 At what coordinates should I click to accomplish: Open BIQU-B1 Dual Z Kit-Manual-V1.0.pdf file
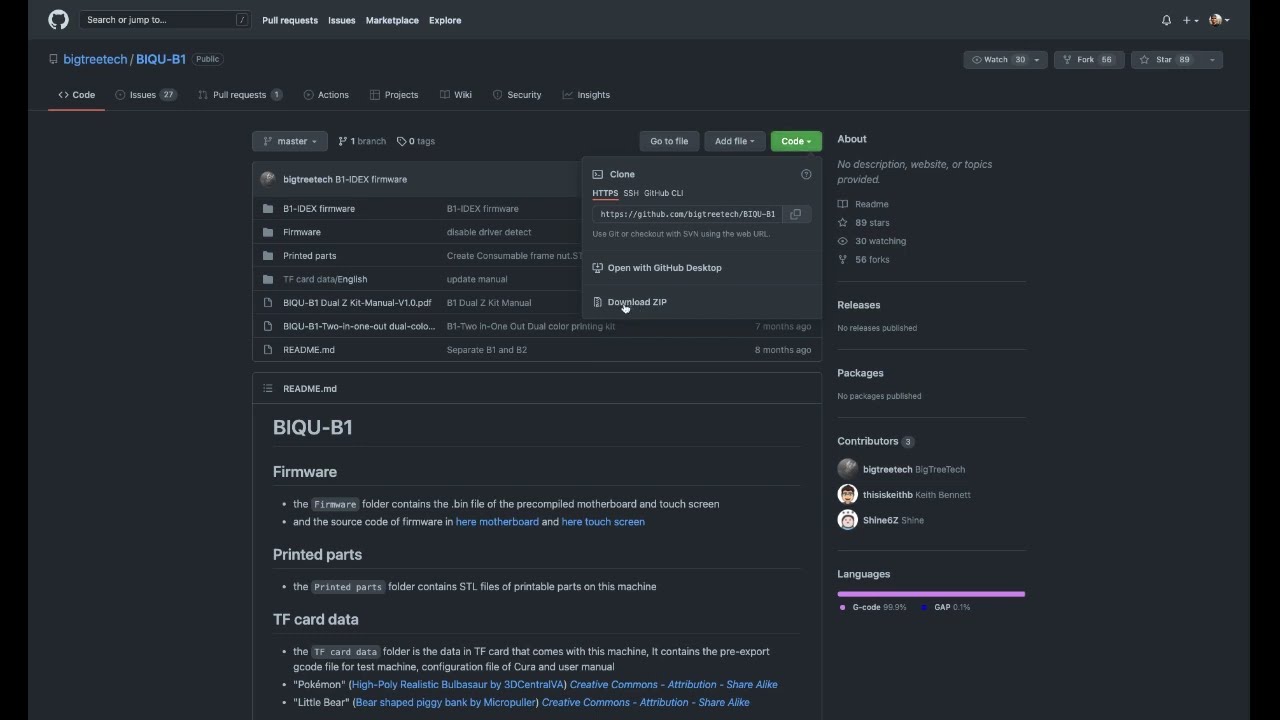pyautogui.click(x=357, y=303)
